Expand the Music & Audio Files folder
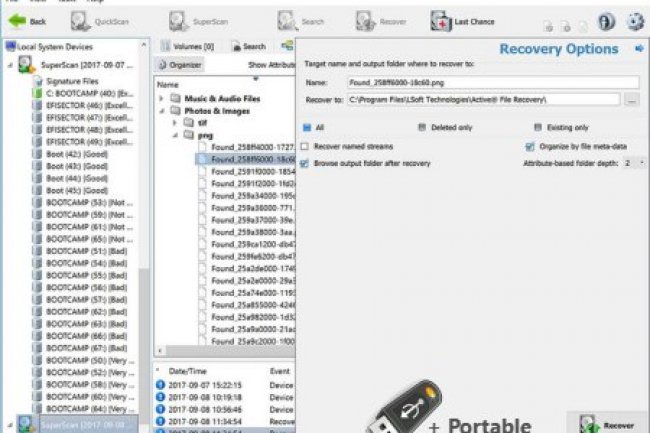 (x=162, y=99)
